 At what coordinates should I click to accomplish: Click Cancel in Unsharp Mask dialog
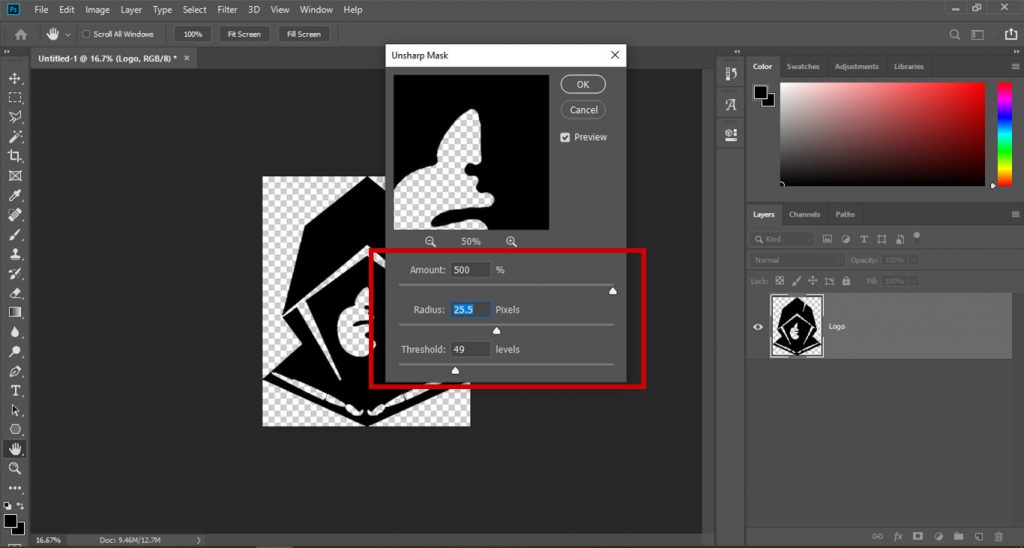tap(583, 110)
